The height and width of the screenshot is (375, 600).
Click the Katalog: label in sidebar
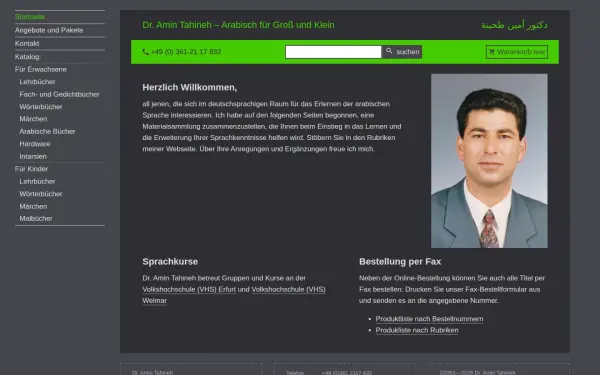pyautogui.click(x=28, y=57)
